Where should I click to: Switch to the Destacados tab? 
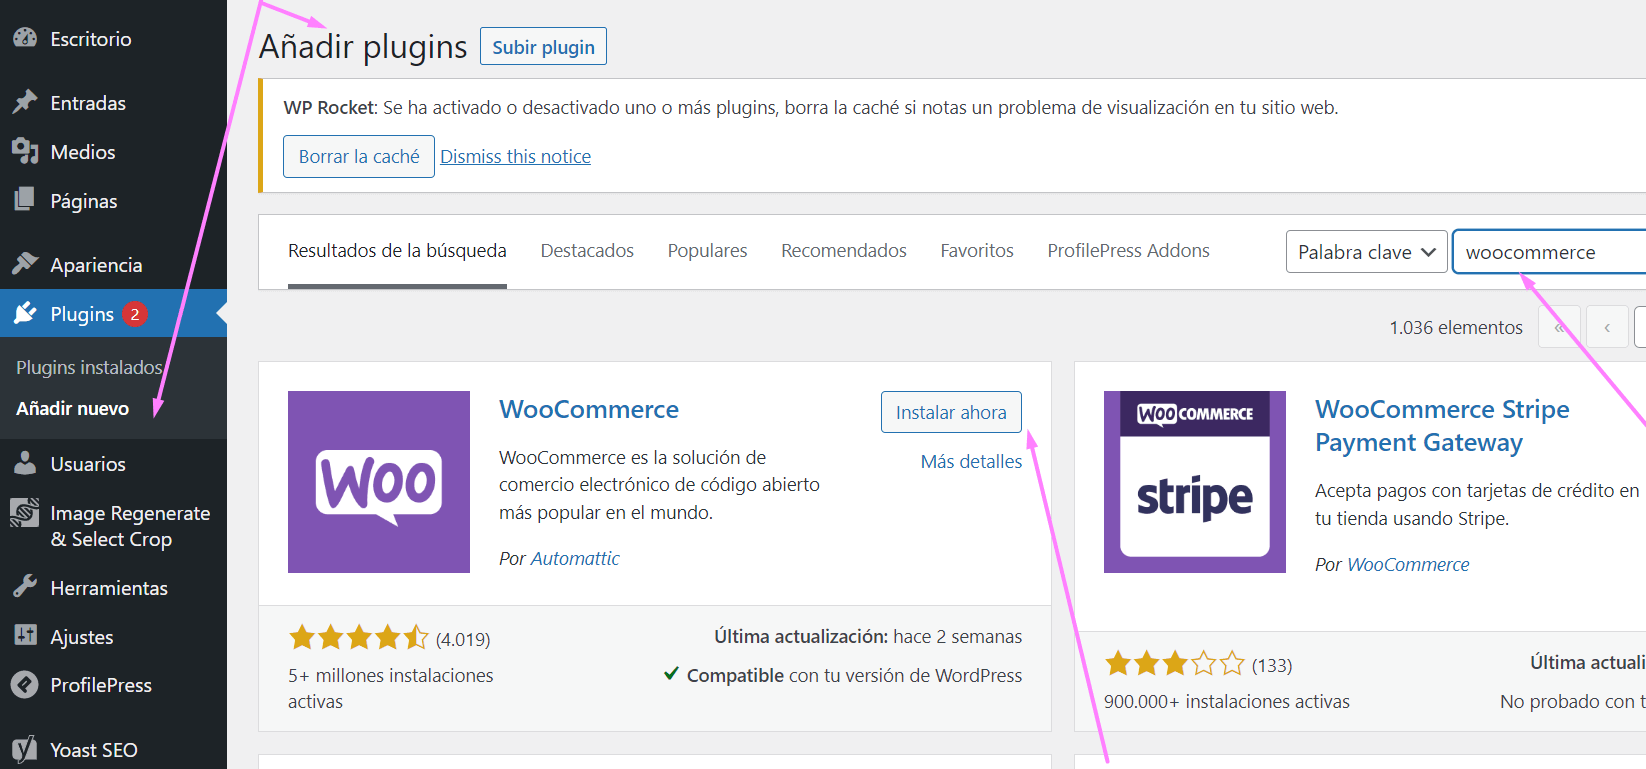pos(587,251)
